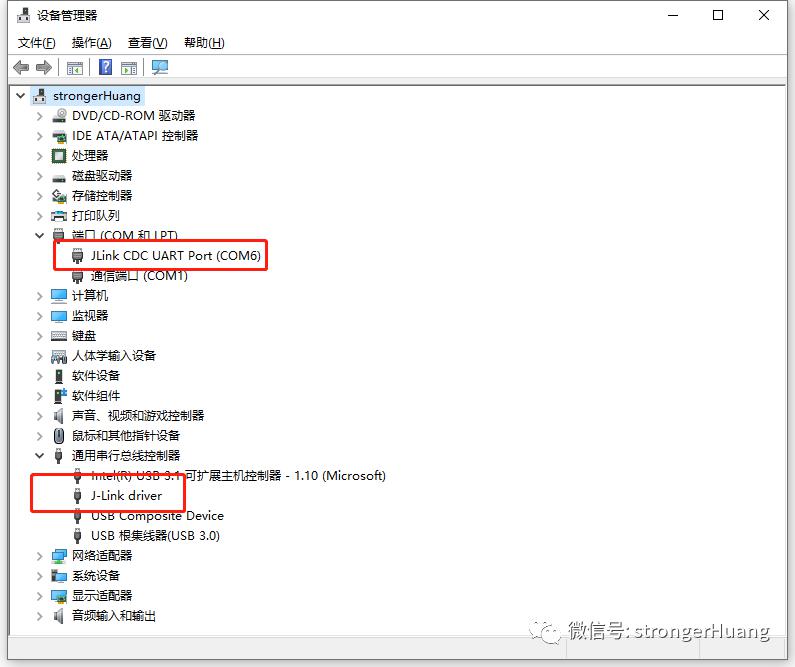Open the 帮助(H) menu
This screenshot has width=795, height=667.
204,43
